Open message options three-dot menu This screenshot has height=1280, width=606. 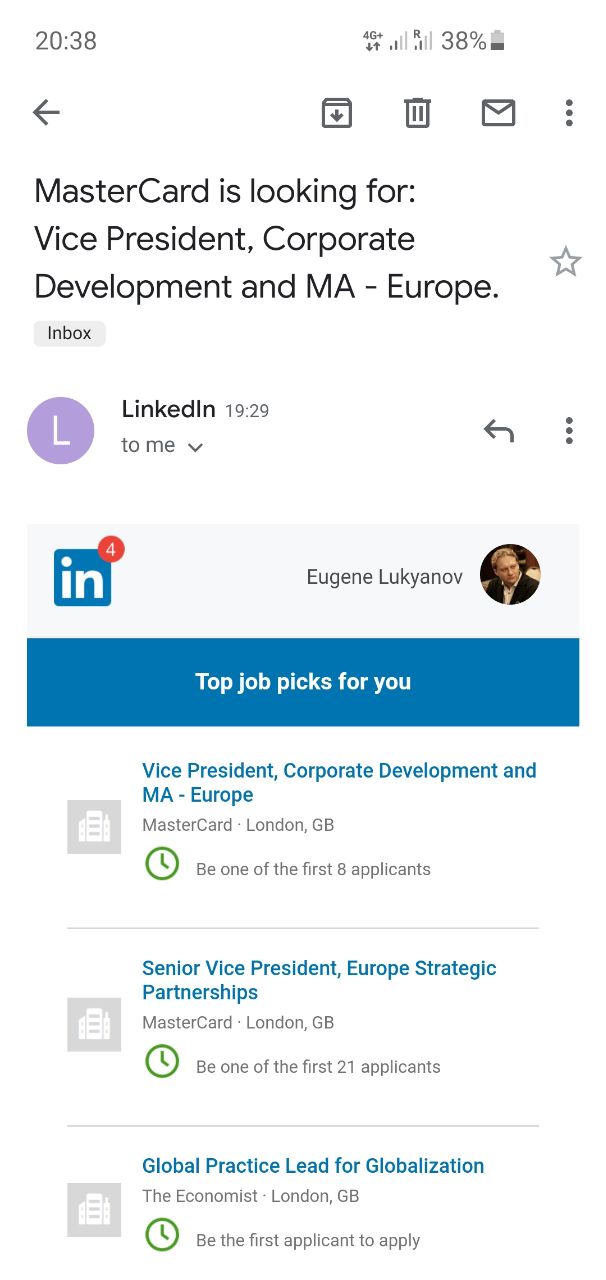point(569,431)
